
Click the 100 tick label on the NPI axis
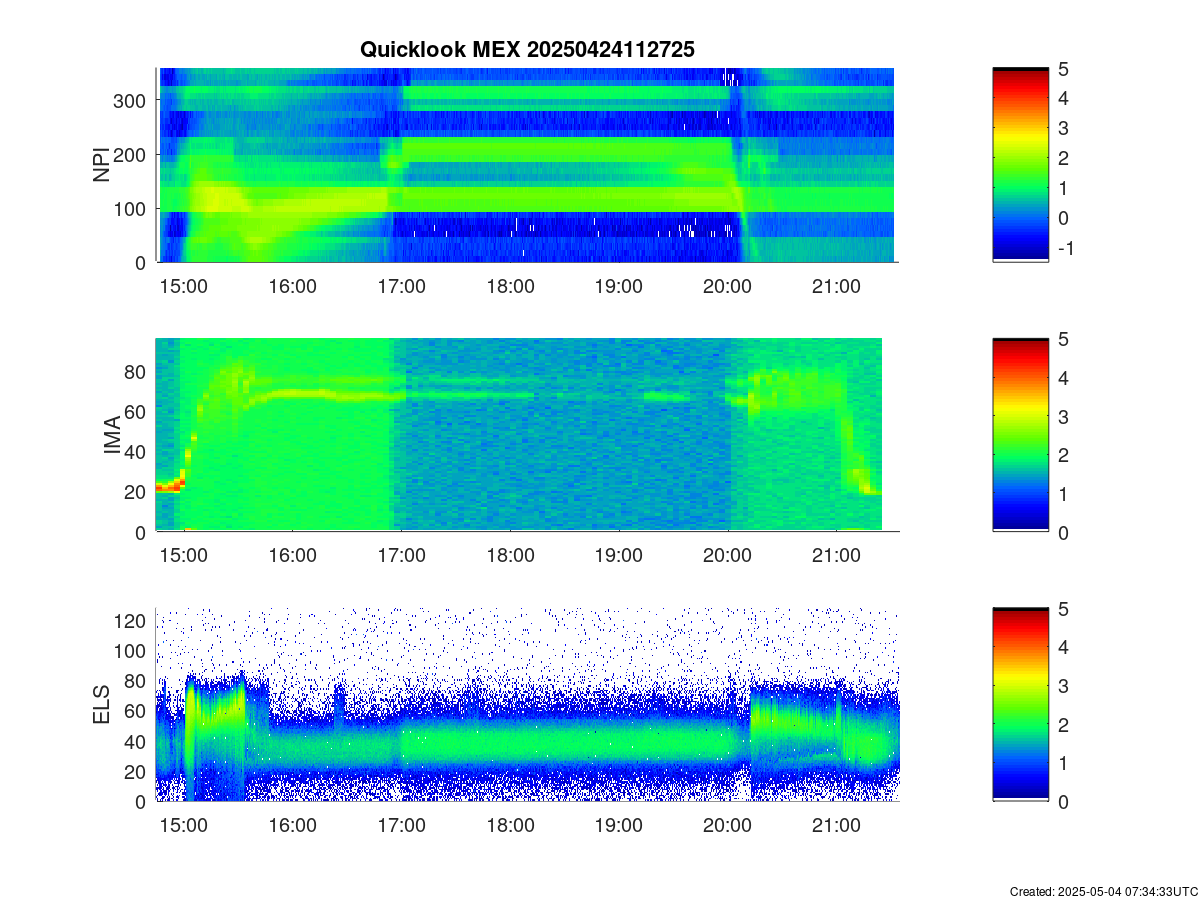point(132,208)
